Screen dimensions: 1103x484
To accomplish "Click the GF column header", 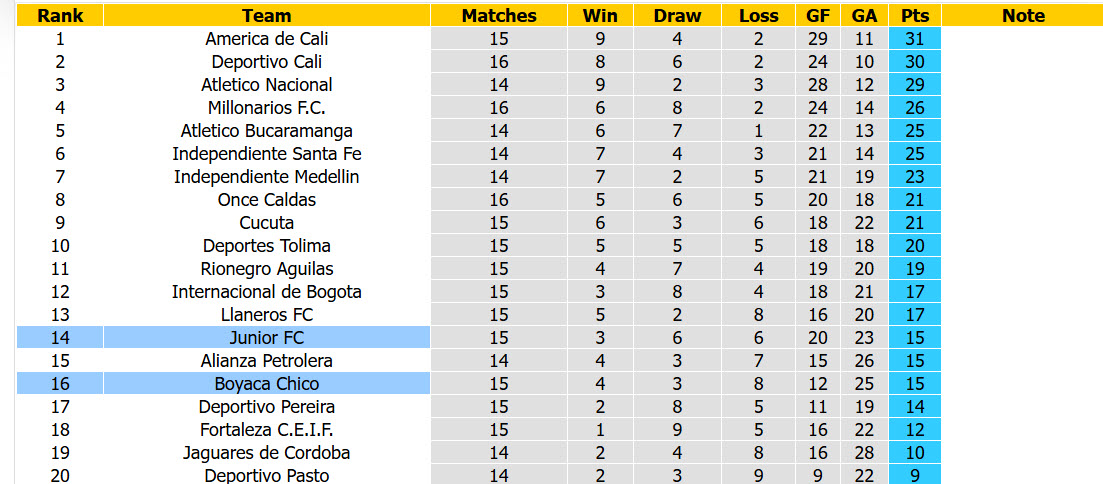I will (817, 15).
